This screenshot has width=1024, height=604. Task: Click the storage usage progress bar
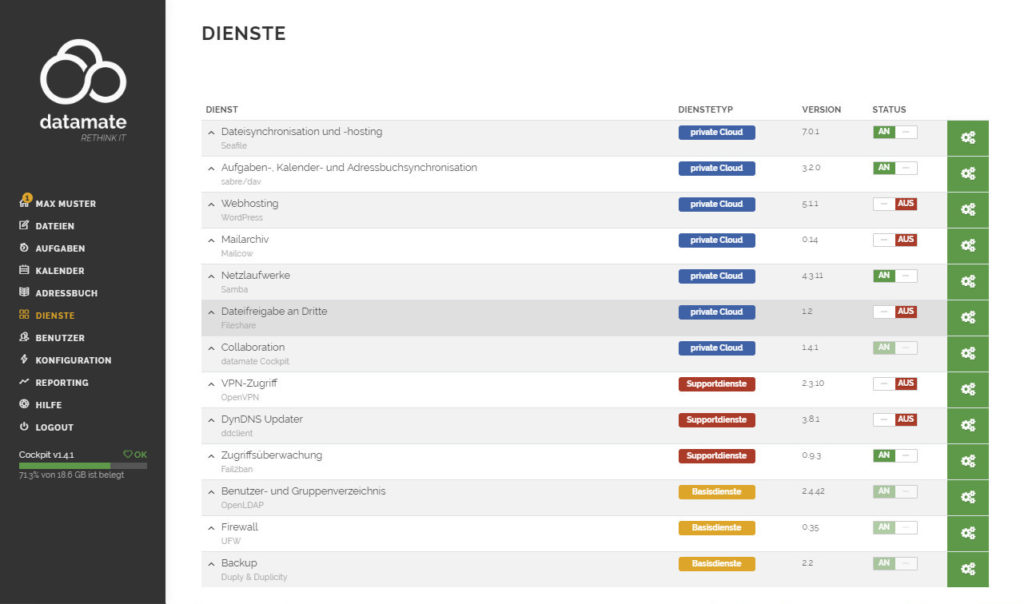[x=83, y=466]
